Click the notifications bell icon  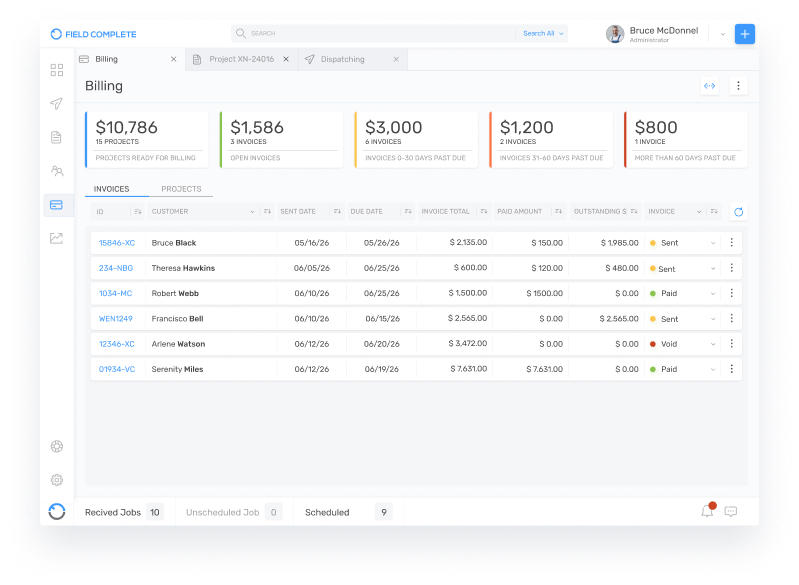[707, 511]
